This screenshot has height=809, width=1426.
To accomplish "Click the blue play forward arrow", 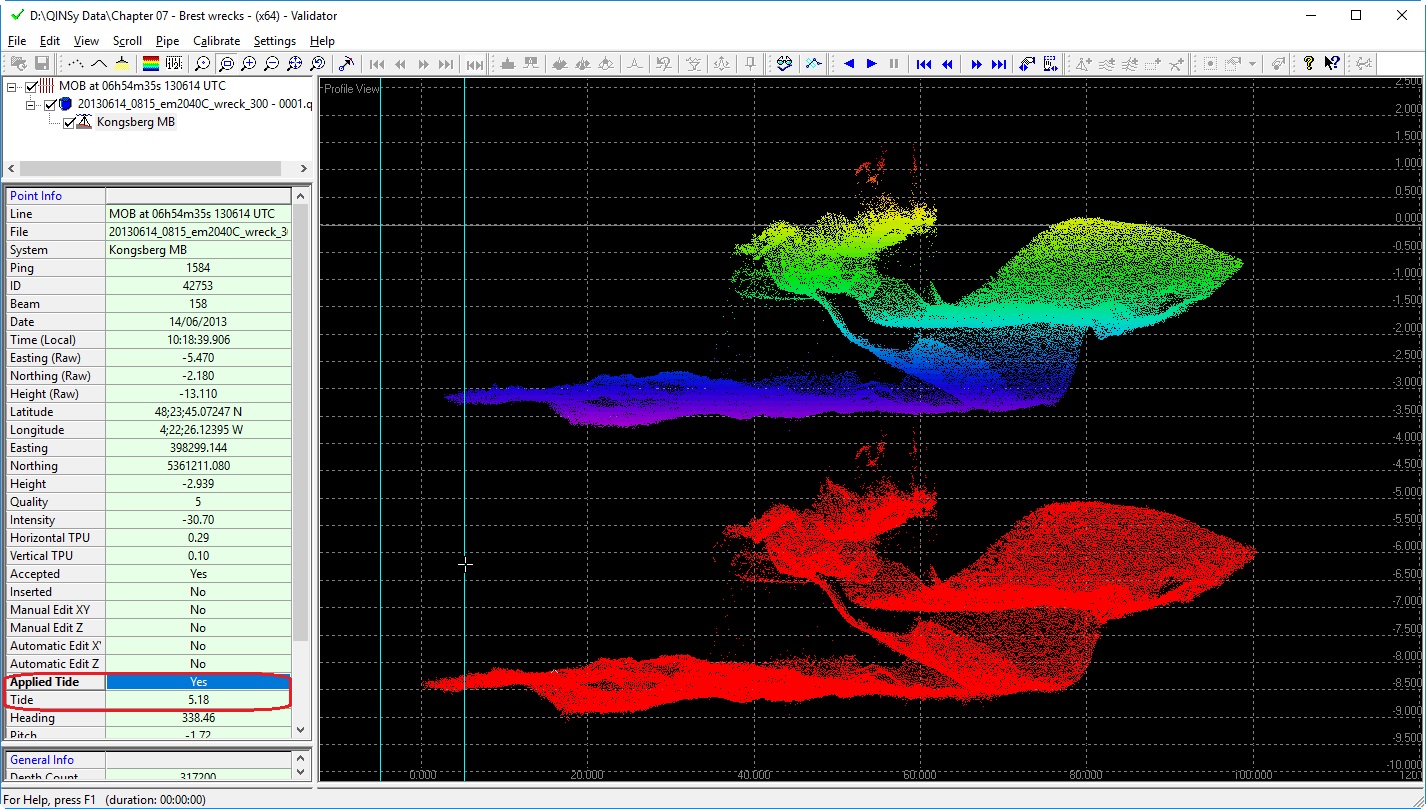I will coord(871,64).
